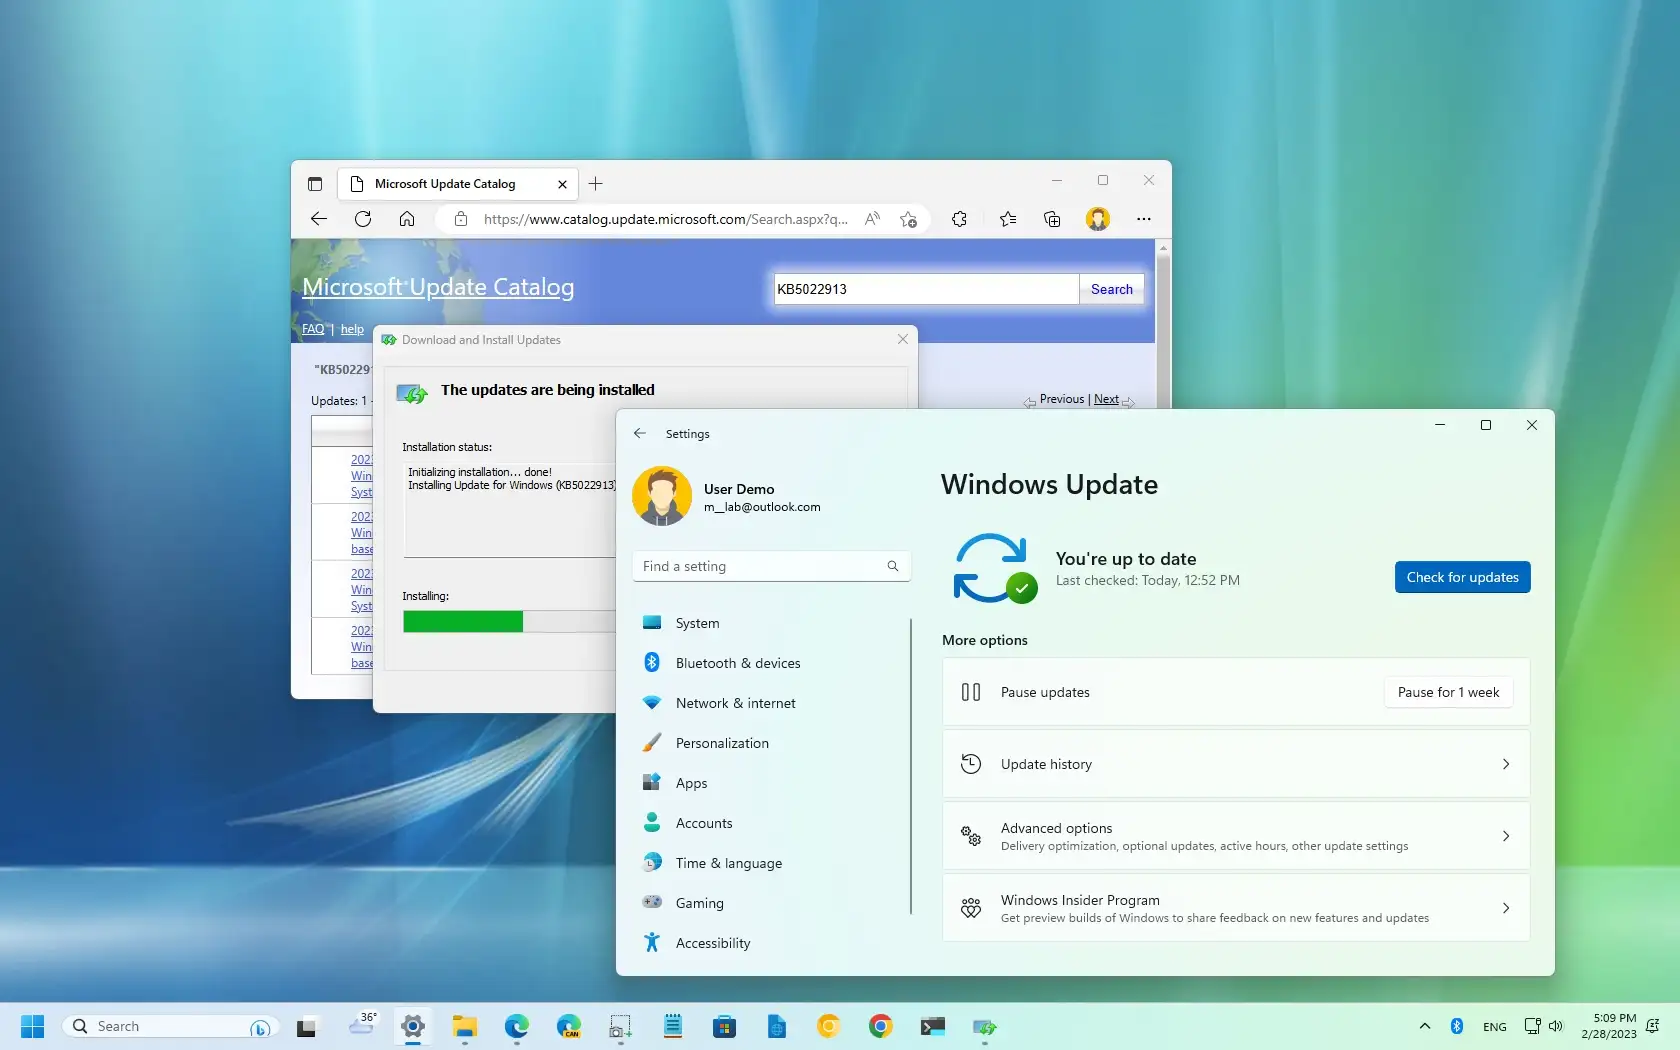Expand Update history

pos(1234,763)
